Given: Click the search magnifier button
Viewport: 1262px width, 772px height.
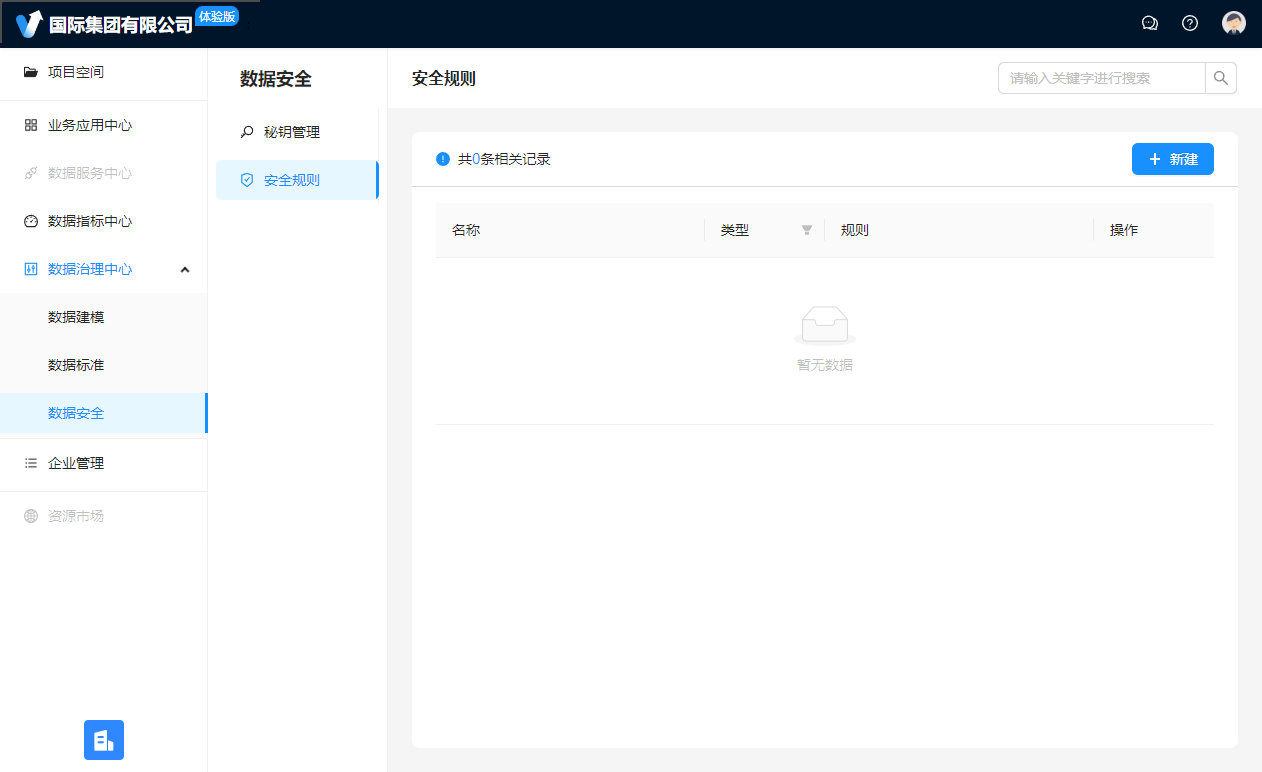Looking at the screenshot, I should point(1221,78).
